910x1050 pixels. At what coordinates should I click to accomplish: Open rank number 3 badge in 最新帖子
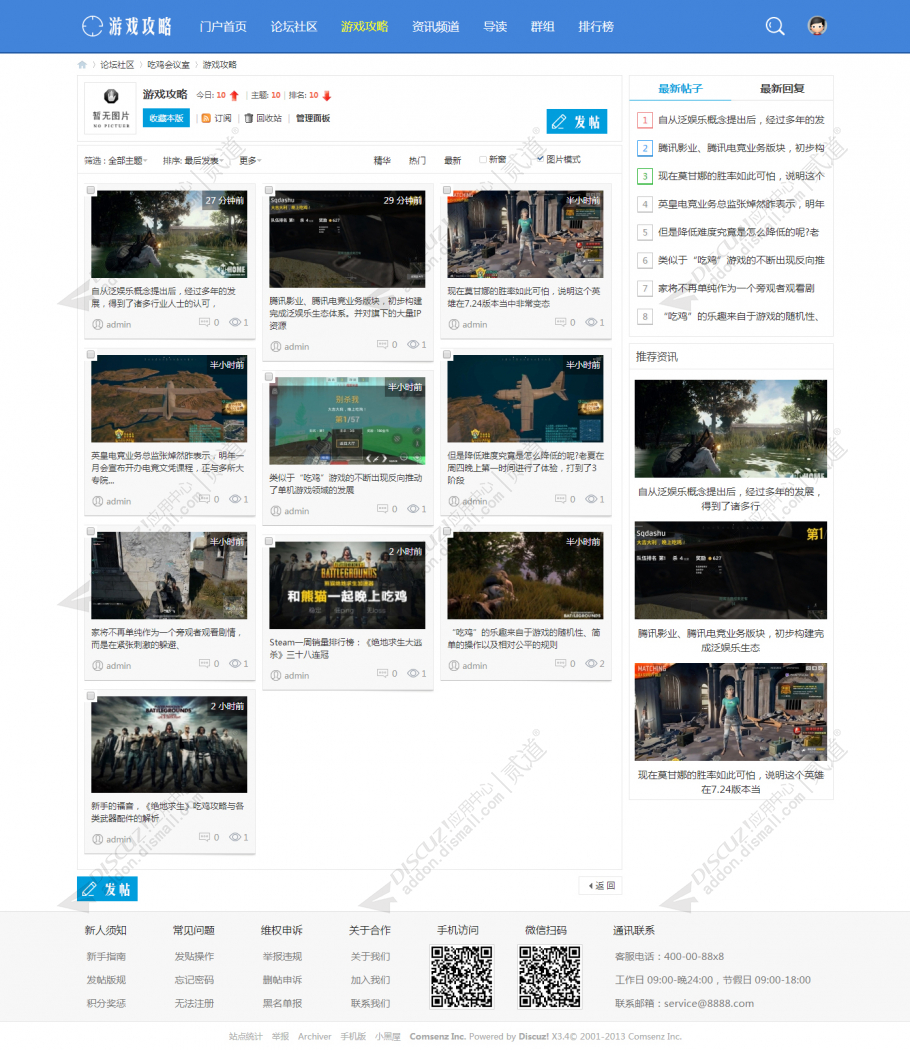point(644,176)
